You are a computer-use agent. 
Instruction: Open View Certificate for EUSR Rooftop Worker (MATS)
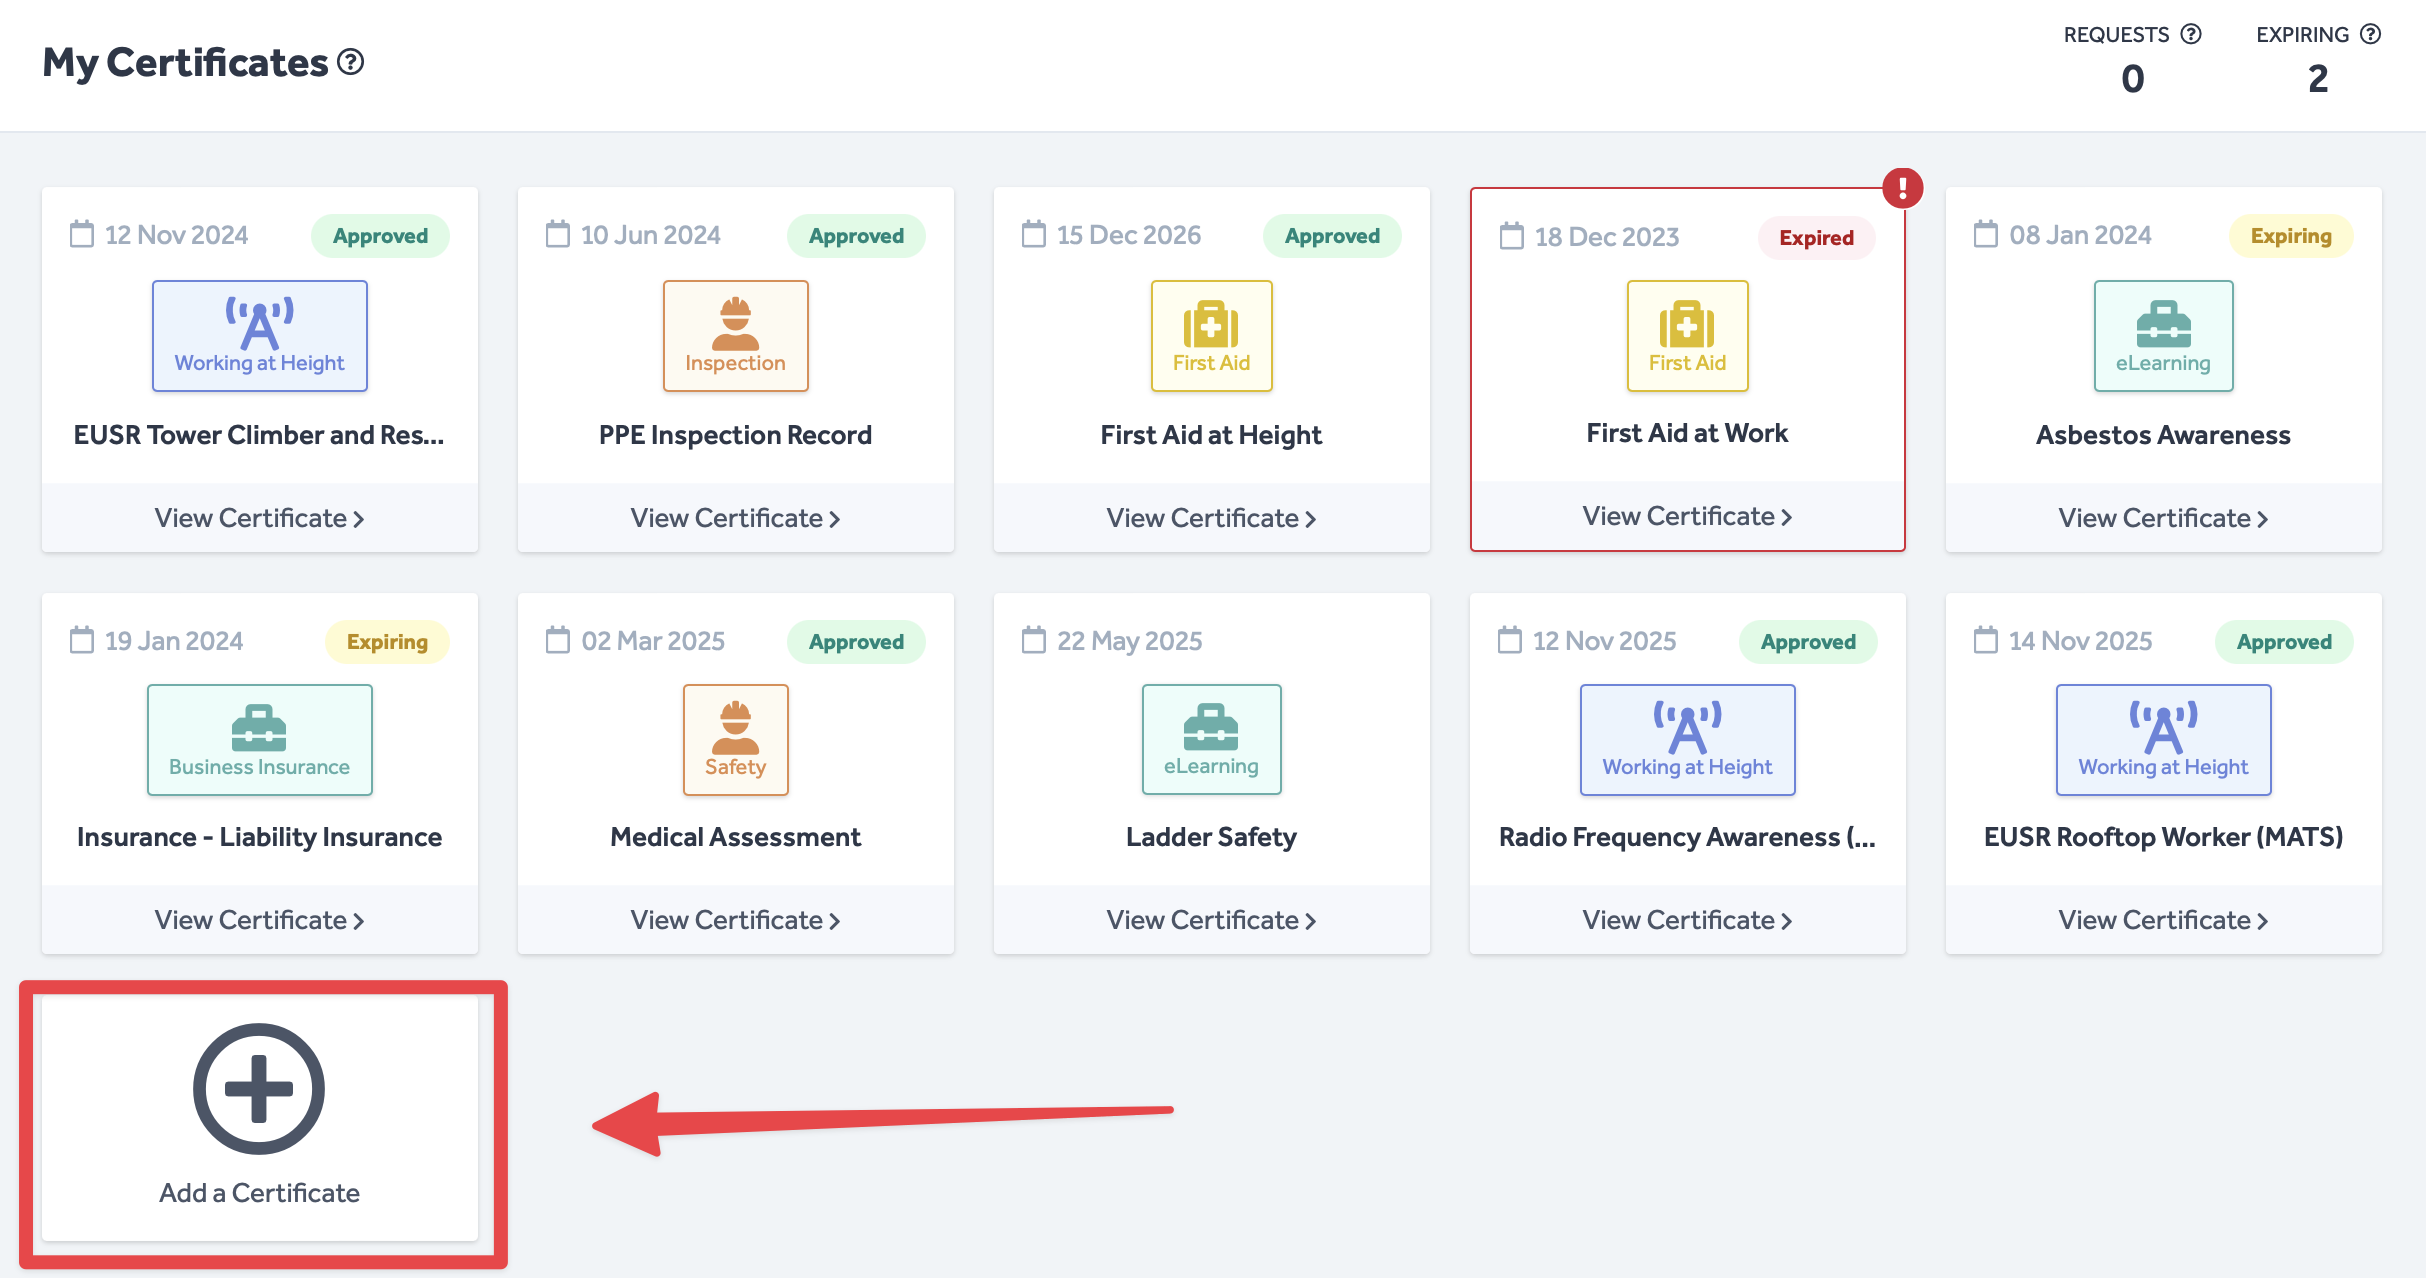coord(2163,920)
